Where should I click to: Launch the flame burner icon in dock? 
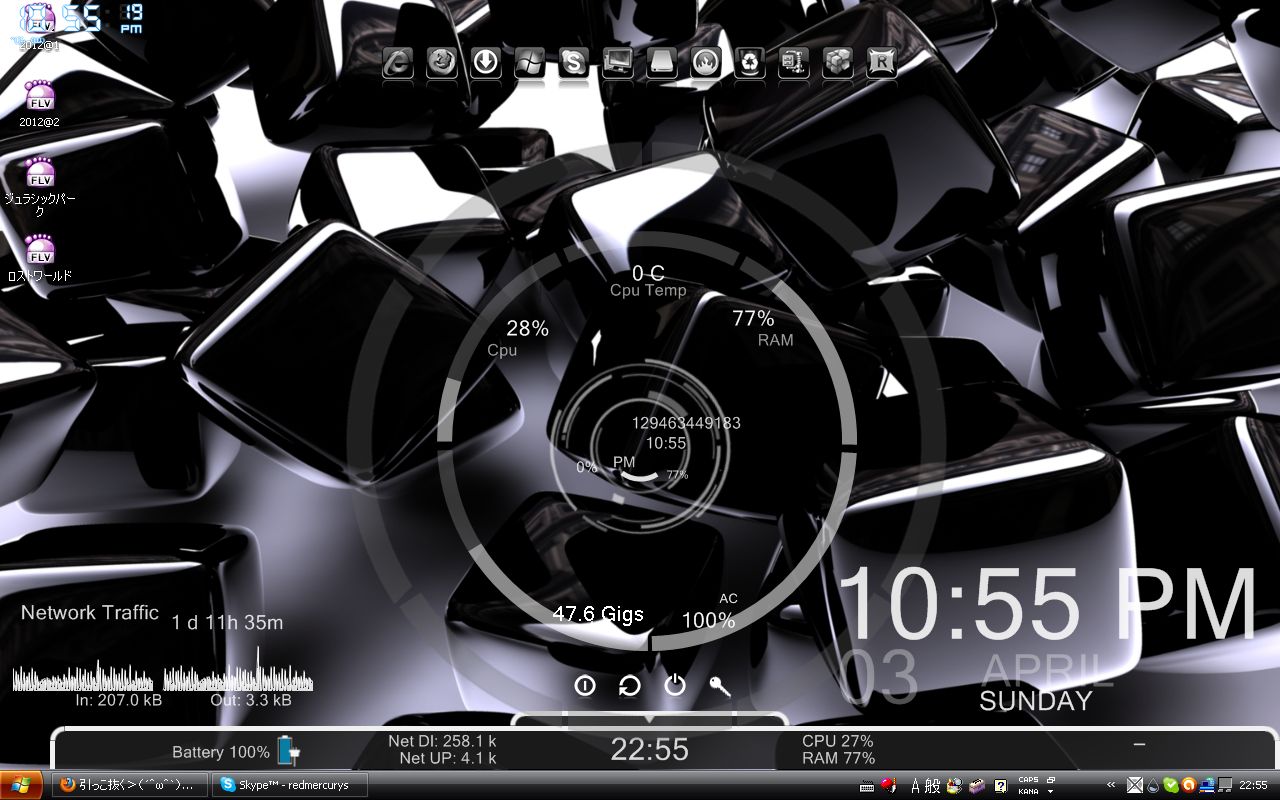click(x=705, y=63)
